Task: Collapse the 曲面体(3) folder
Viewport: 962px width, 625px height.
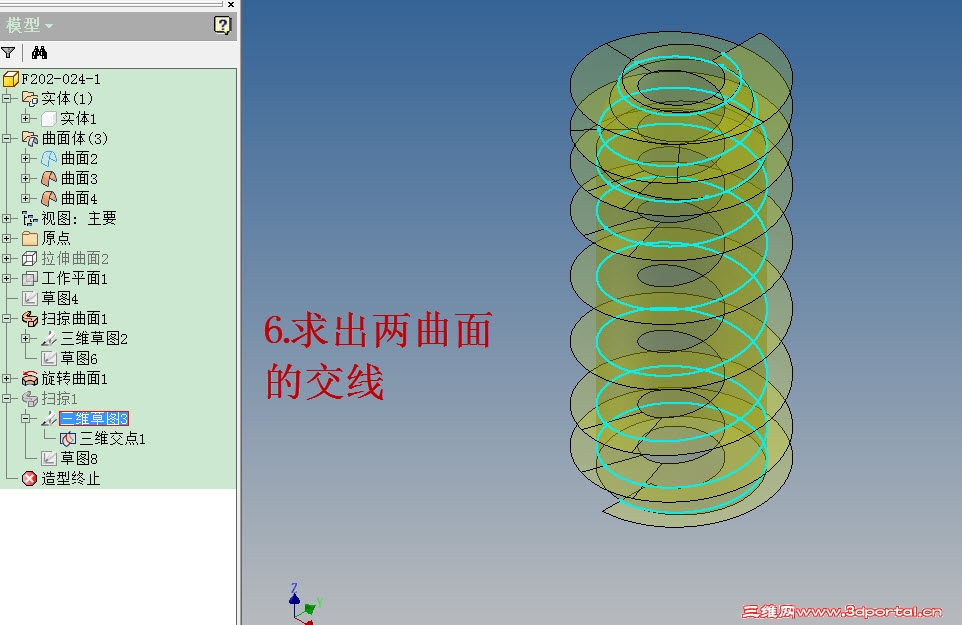Action: coord(7,139)
